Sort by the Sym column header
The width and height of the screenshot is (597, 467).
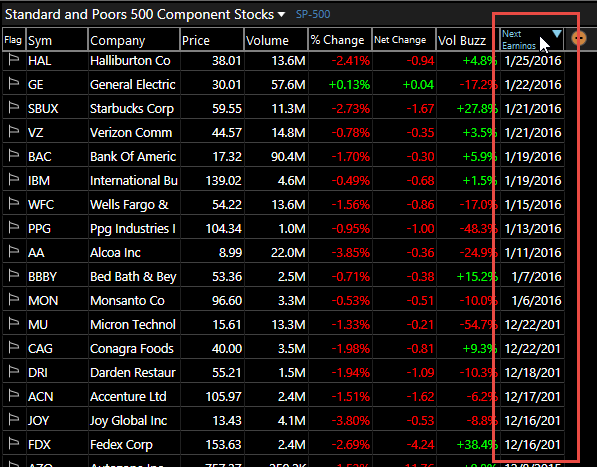[x=57, y=39]
